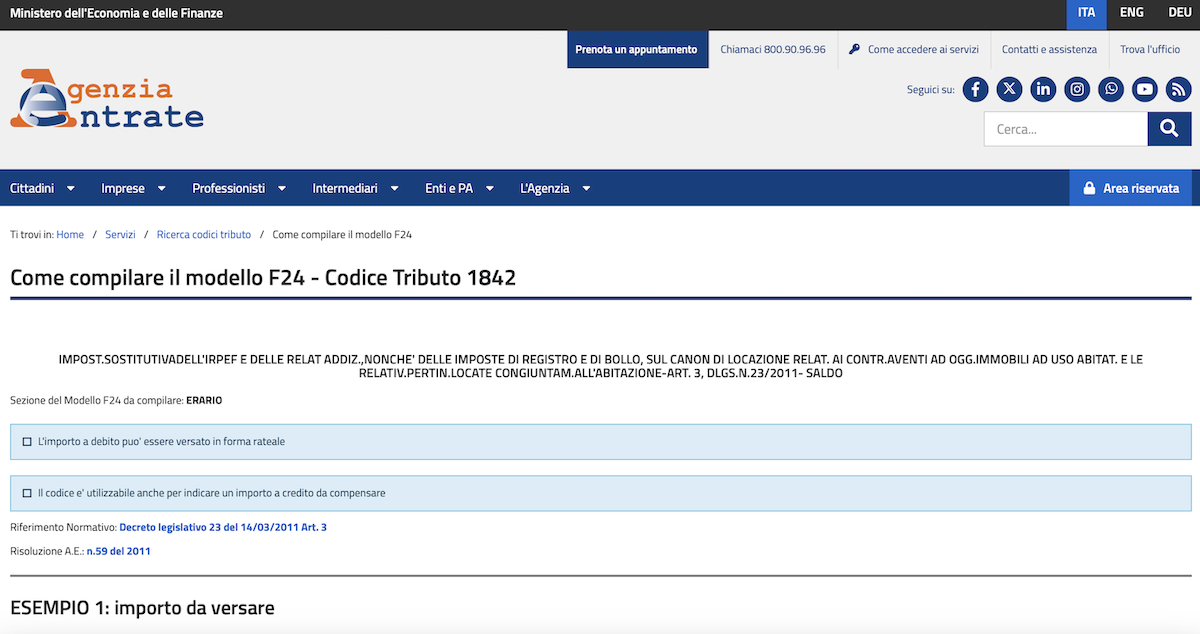Switch language to ENG

coord(1132,14)
